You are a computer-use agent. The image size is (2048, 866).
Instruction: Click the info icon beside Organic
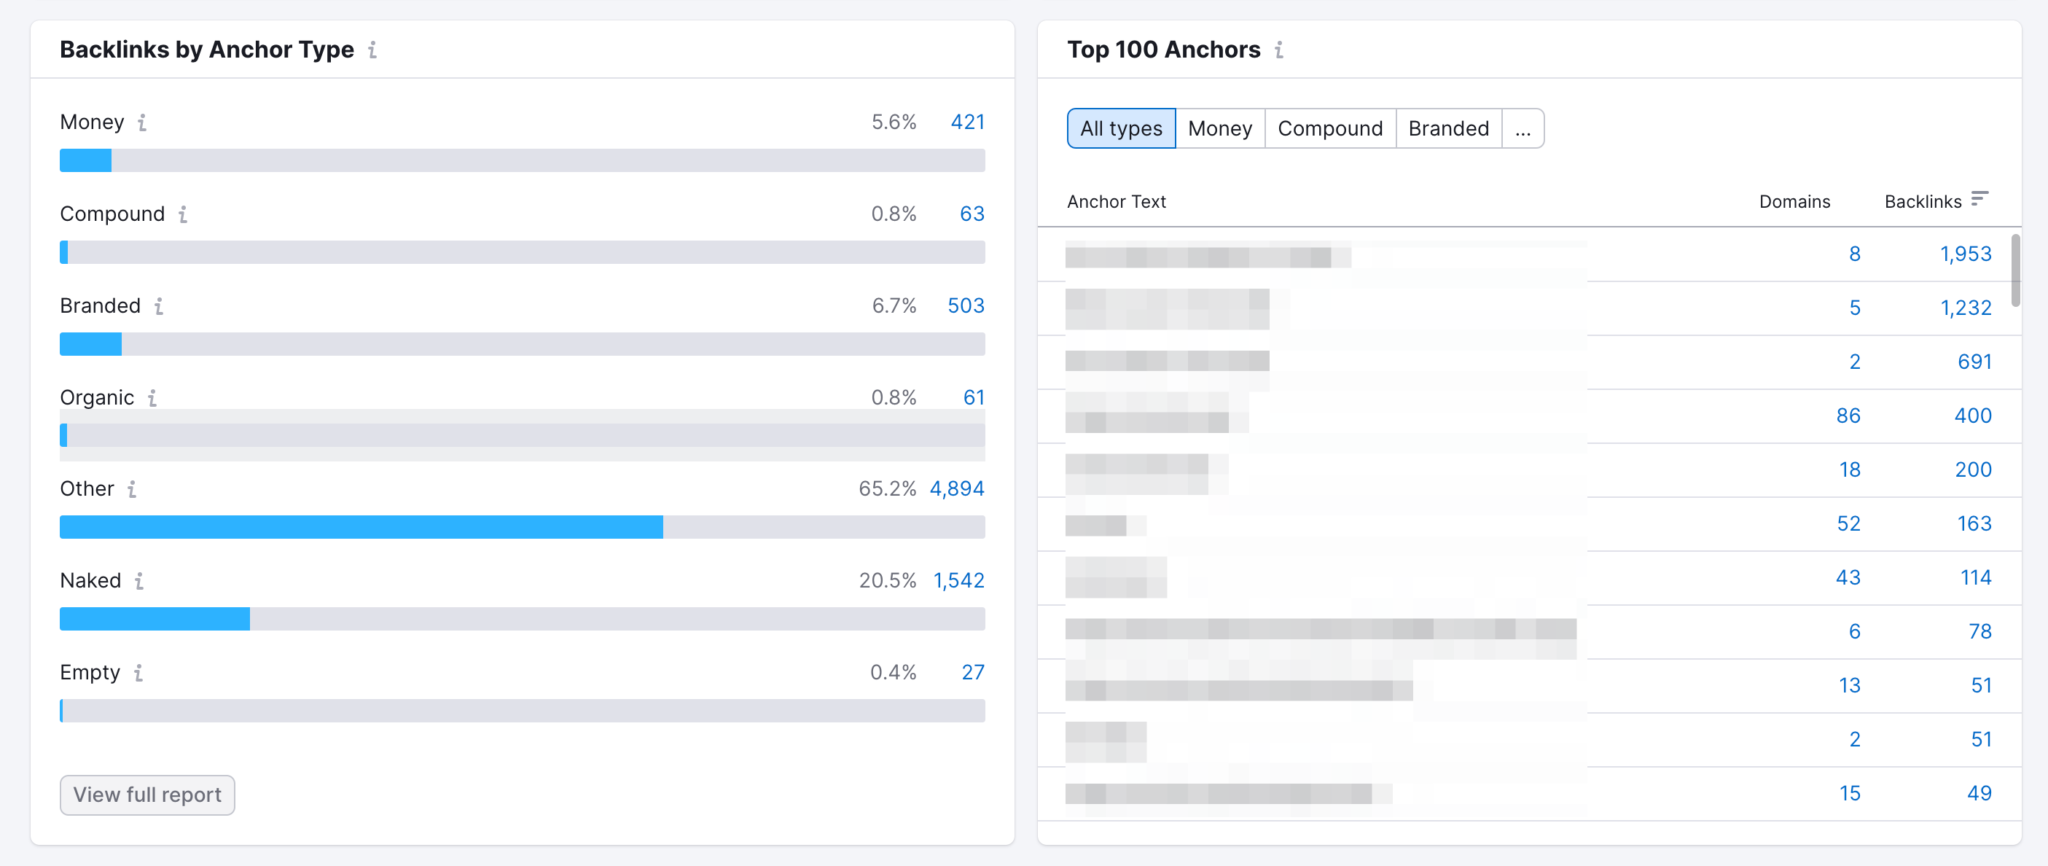point(152,398)
